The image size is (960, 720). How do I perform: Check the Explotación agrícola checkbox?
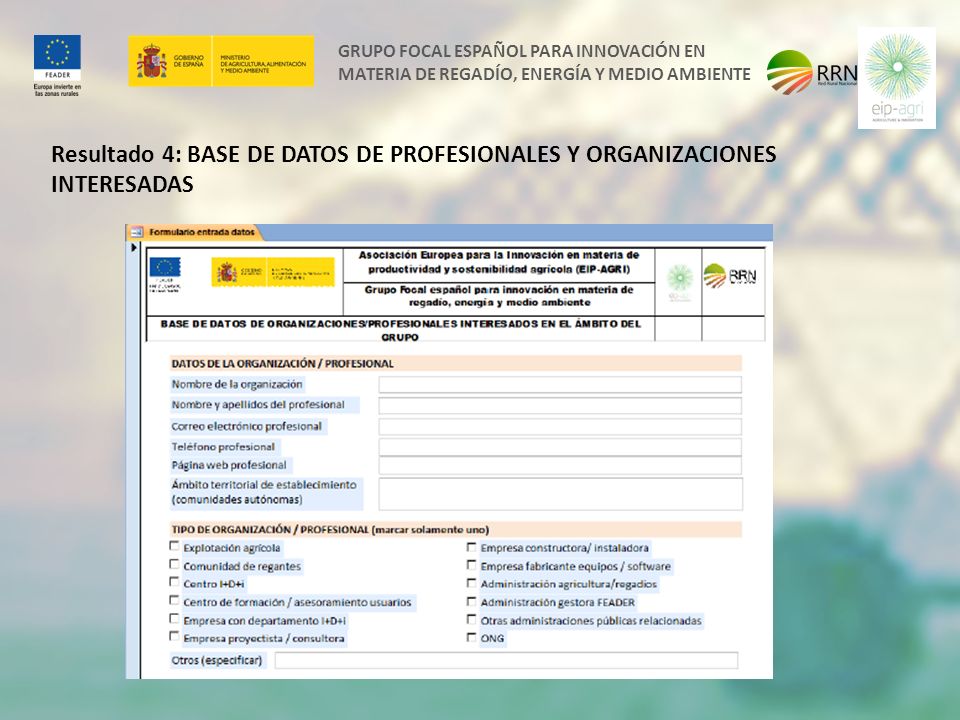(x=174, y=546)
